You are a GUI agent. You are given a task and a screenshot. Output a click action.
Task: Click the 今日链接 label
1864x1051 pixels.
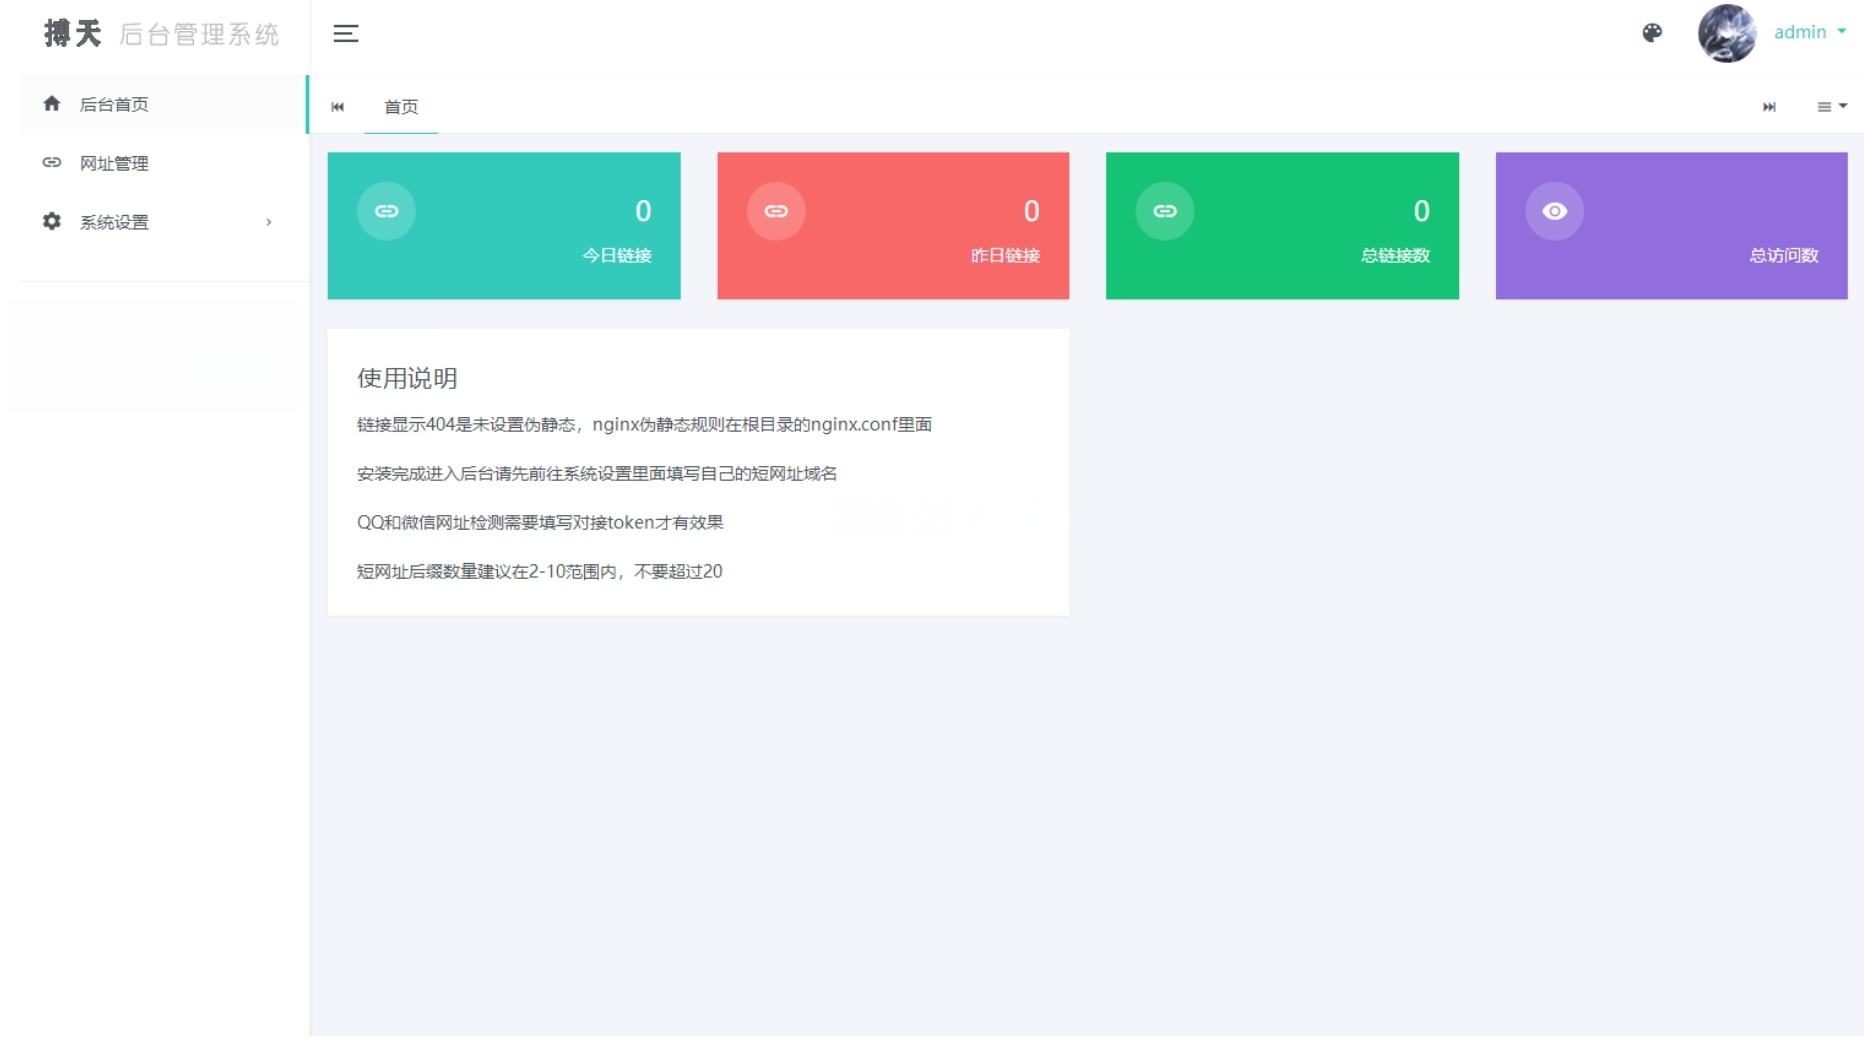tap(617, 256)
